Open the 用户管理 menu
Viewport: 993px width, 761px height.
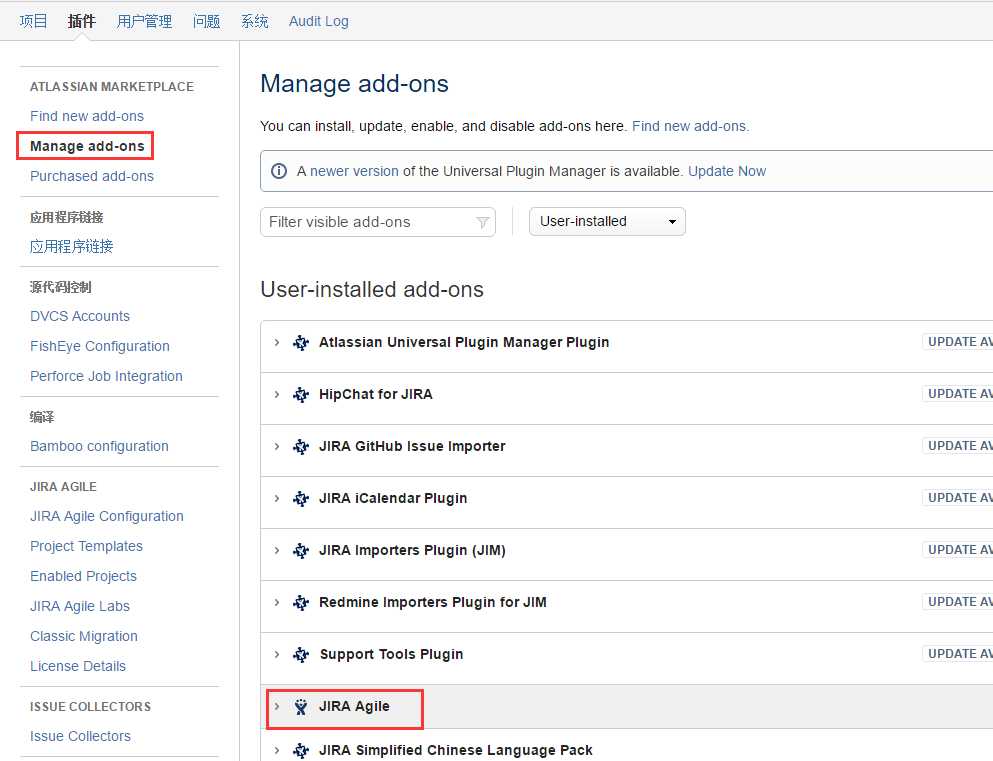pyautogui.click(x=144, y=21)
